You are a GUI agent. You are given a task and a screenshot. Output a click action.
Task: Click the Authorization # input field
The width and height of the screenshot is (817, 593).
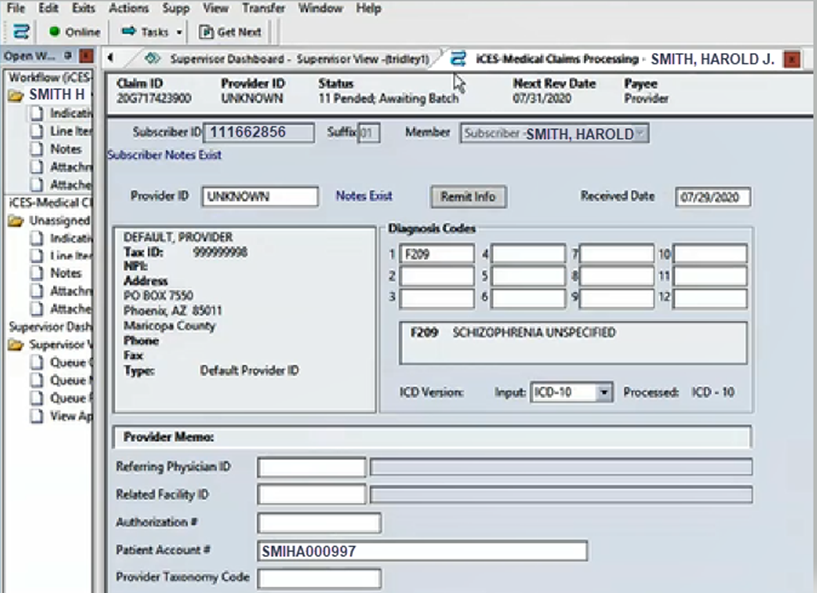click(319, 522)
